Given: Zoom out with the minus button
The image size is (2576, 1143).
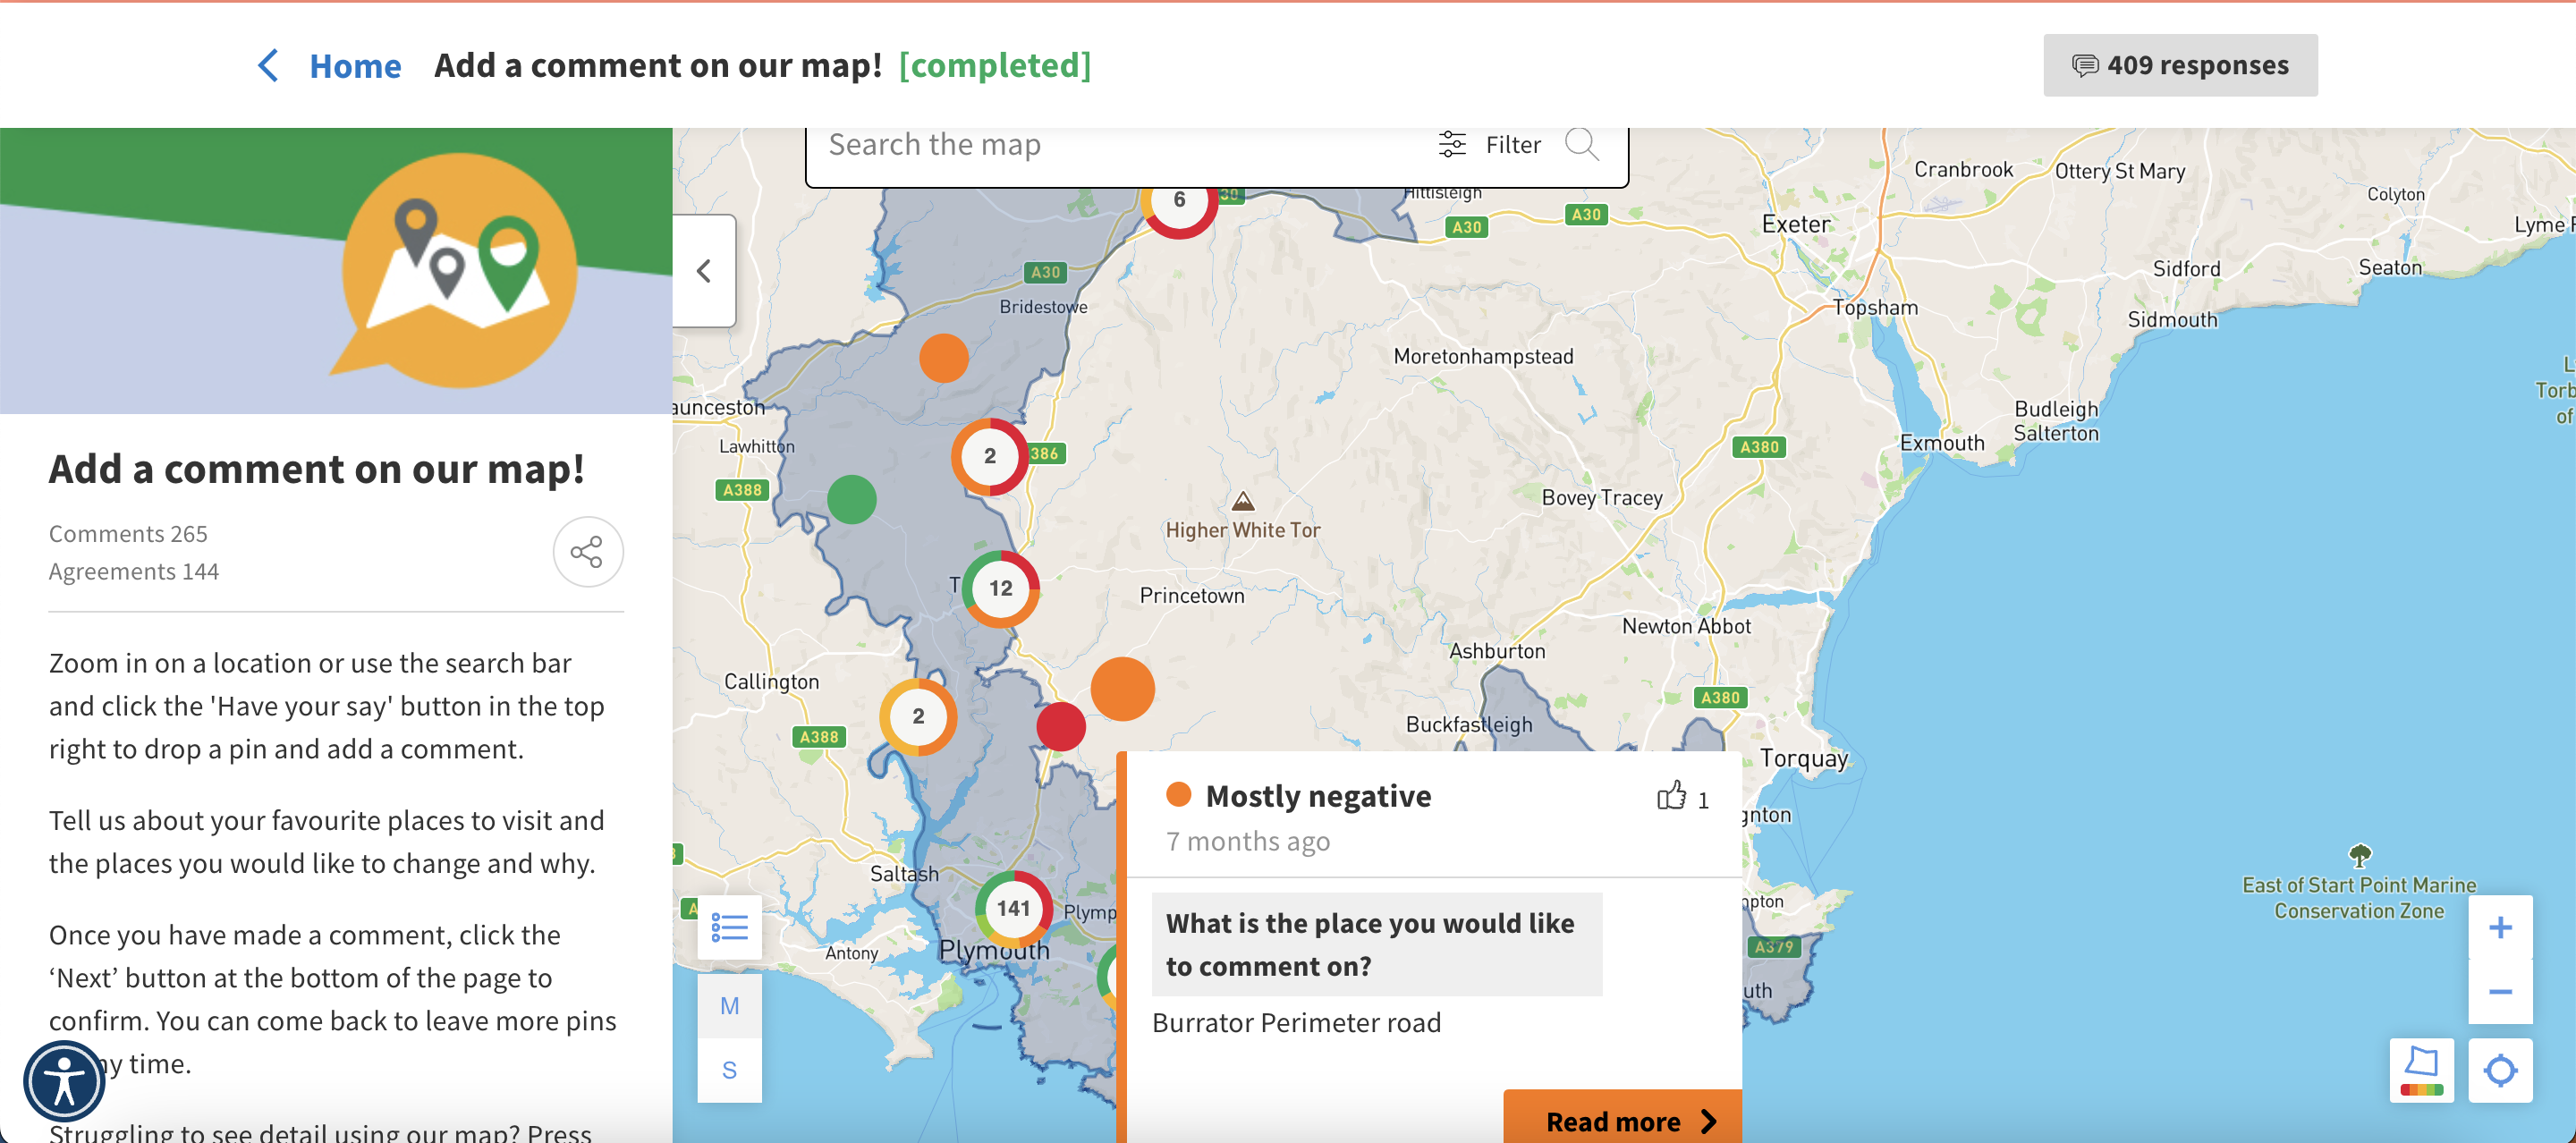Looking at the screenshot, I should click(2499, 991).
